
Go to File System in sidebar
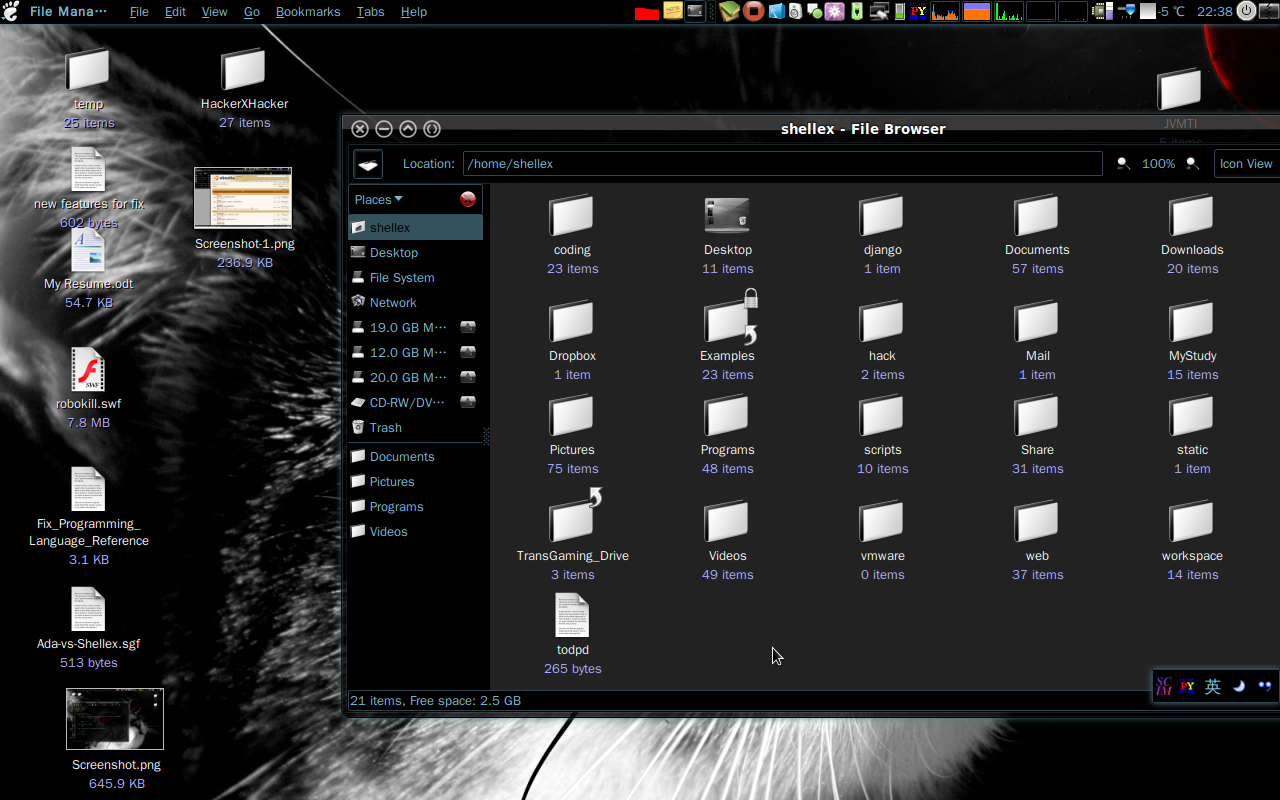pos(415,277)
